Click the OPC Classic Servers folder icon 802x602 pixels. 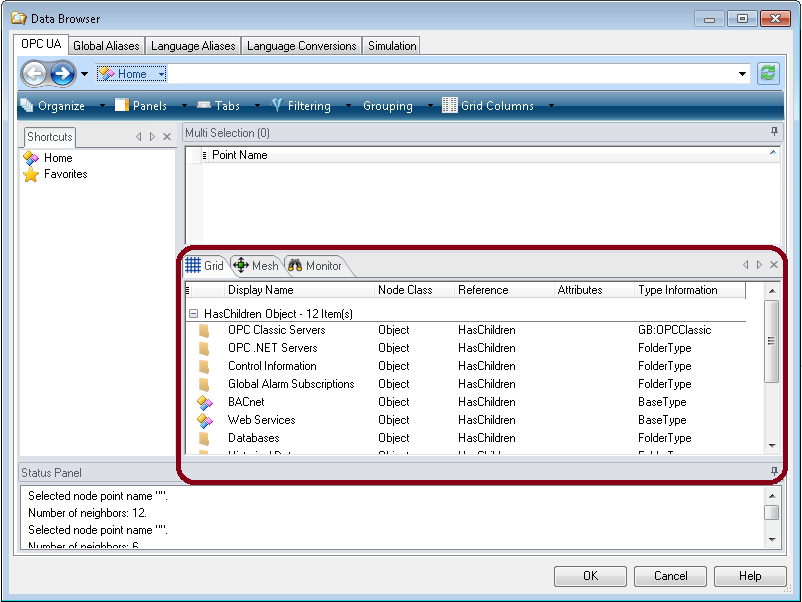[x=204, y=330]
